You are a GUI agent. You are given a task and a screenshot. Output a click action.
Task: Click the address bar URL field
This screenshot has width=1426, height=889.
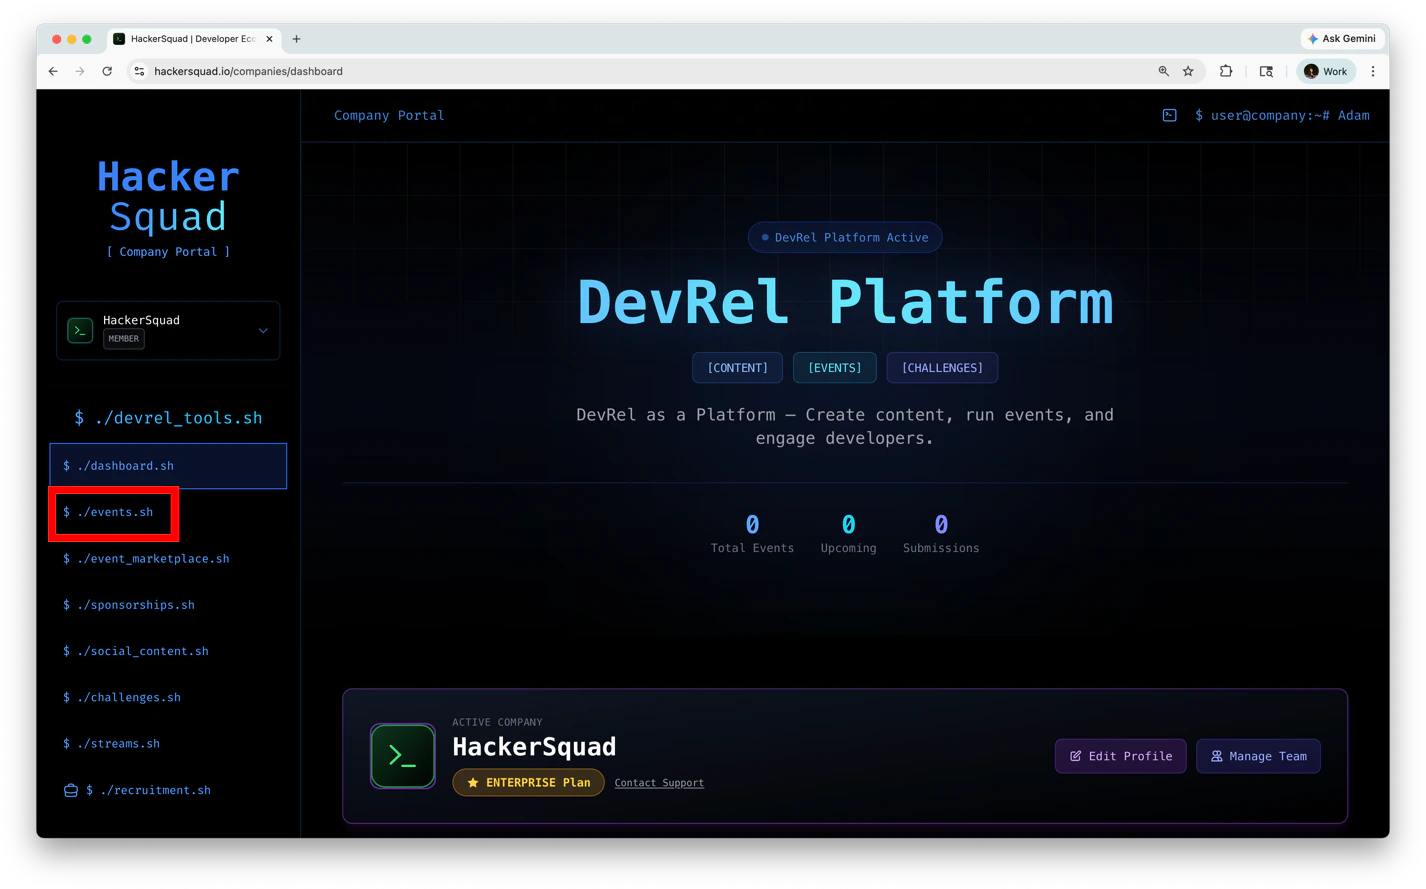click(x=640, y=71)
